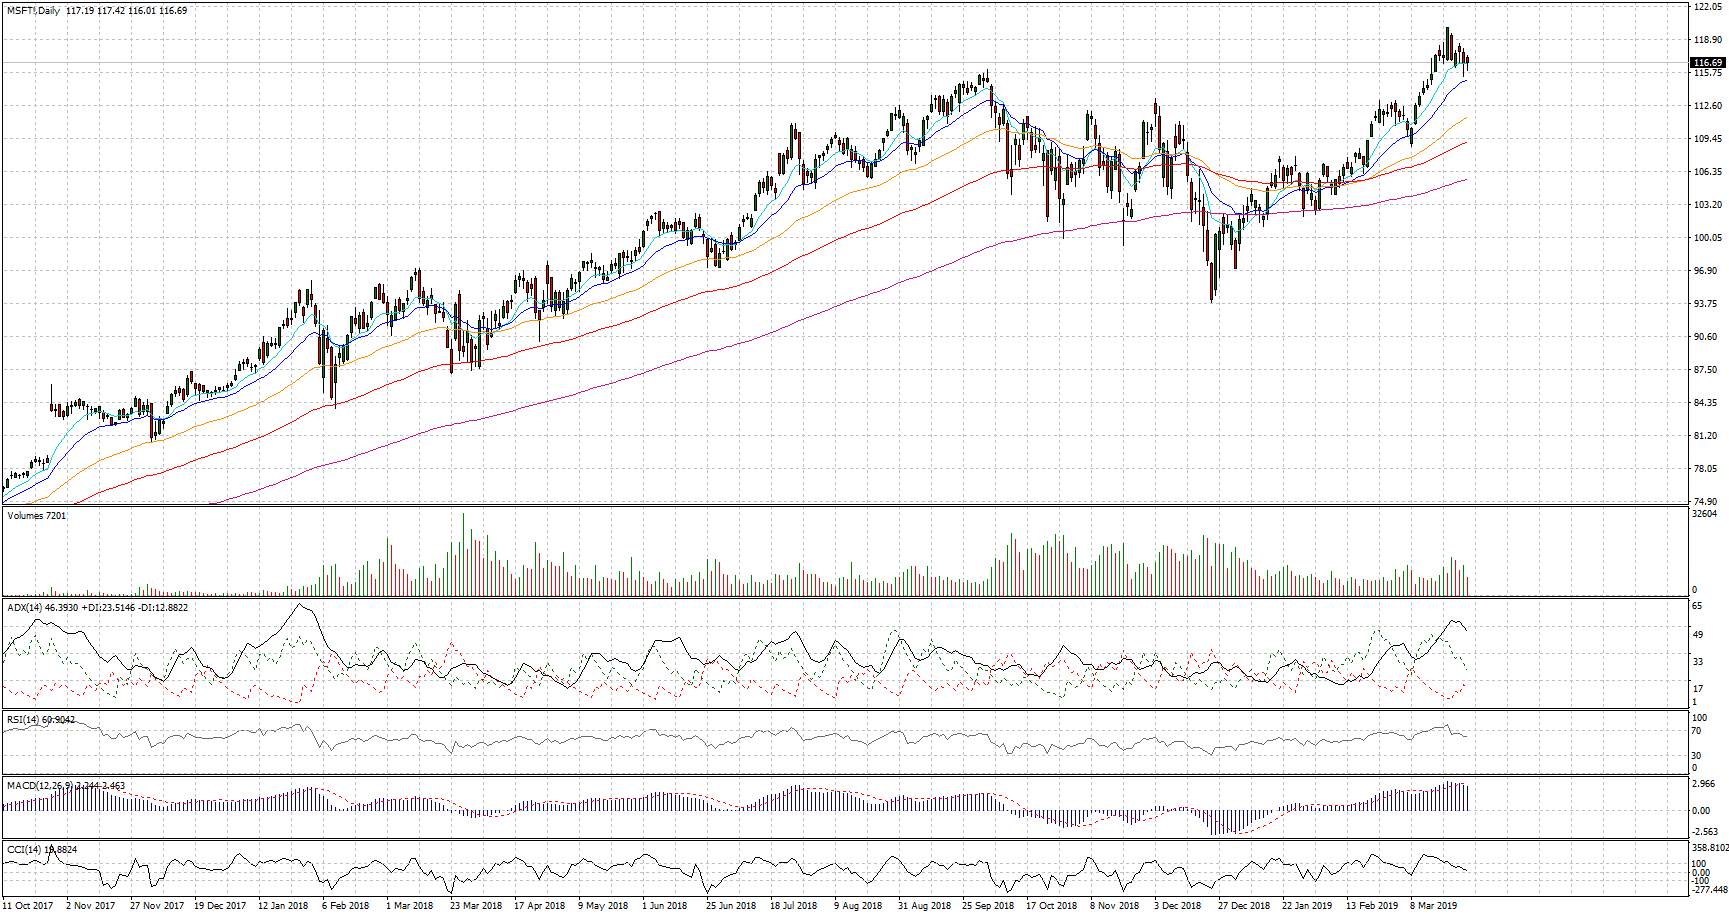Click the '1 Jun 2018' date label
Screen dimensions: 1729x917
665,906
